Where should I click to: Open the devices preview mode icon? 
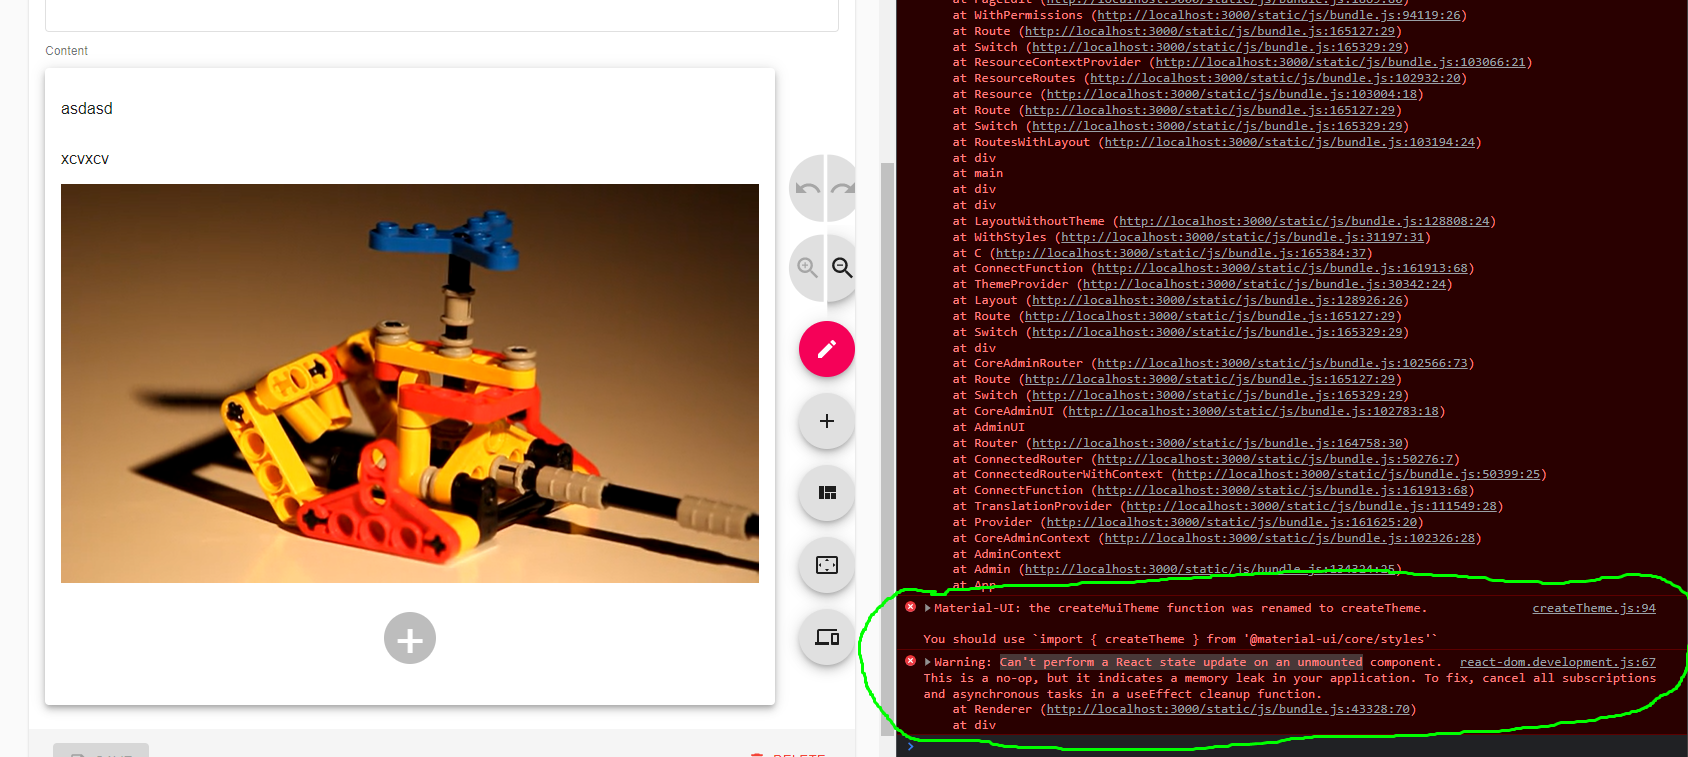tap(827, 637)
